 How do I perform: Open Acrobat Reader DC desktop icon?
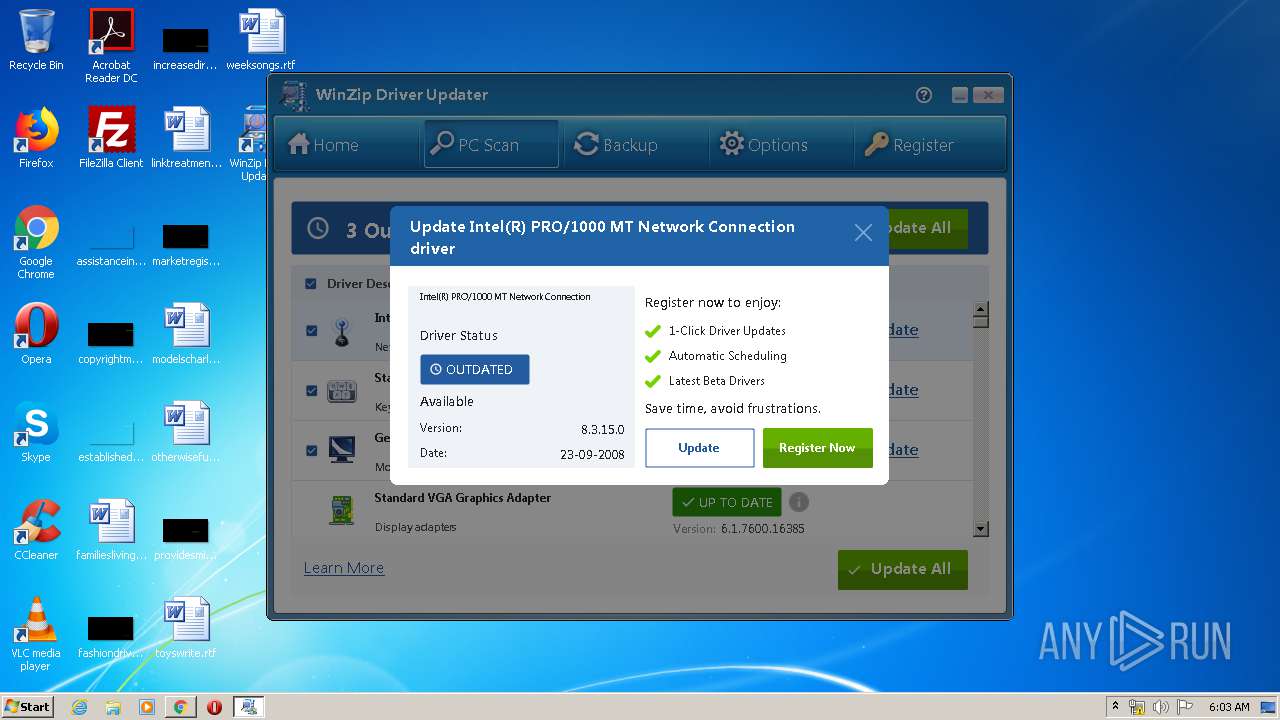tap(111, 46)
